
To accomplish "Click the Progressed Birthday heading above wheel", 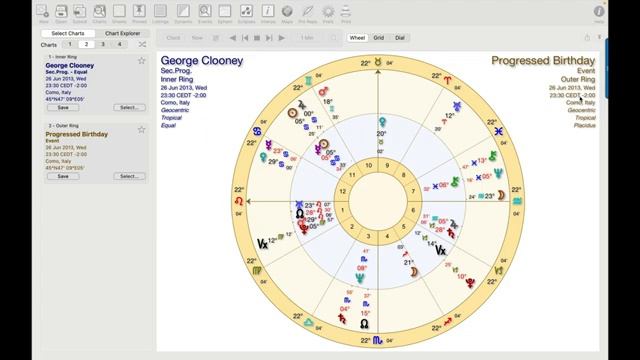I will coord(543,60).
